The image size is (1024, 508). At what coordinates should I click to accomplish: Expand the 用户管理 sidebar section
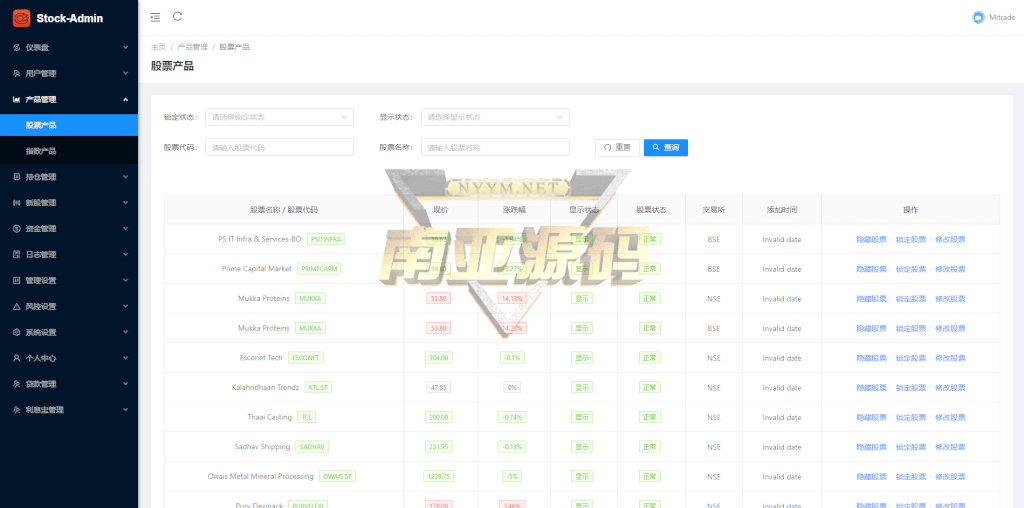[x=68, y=73]
